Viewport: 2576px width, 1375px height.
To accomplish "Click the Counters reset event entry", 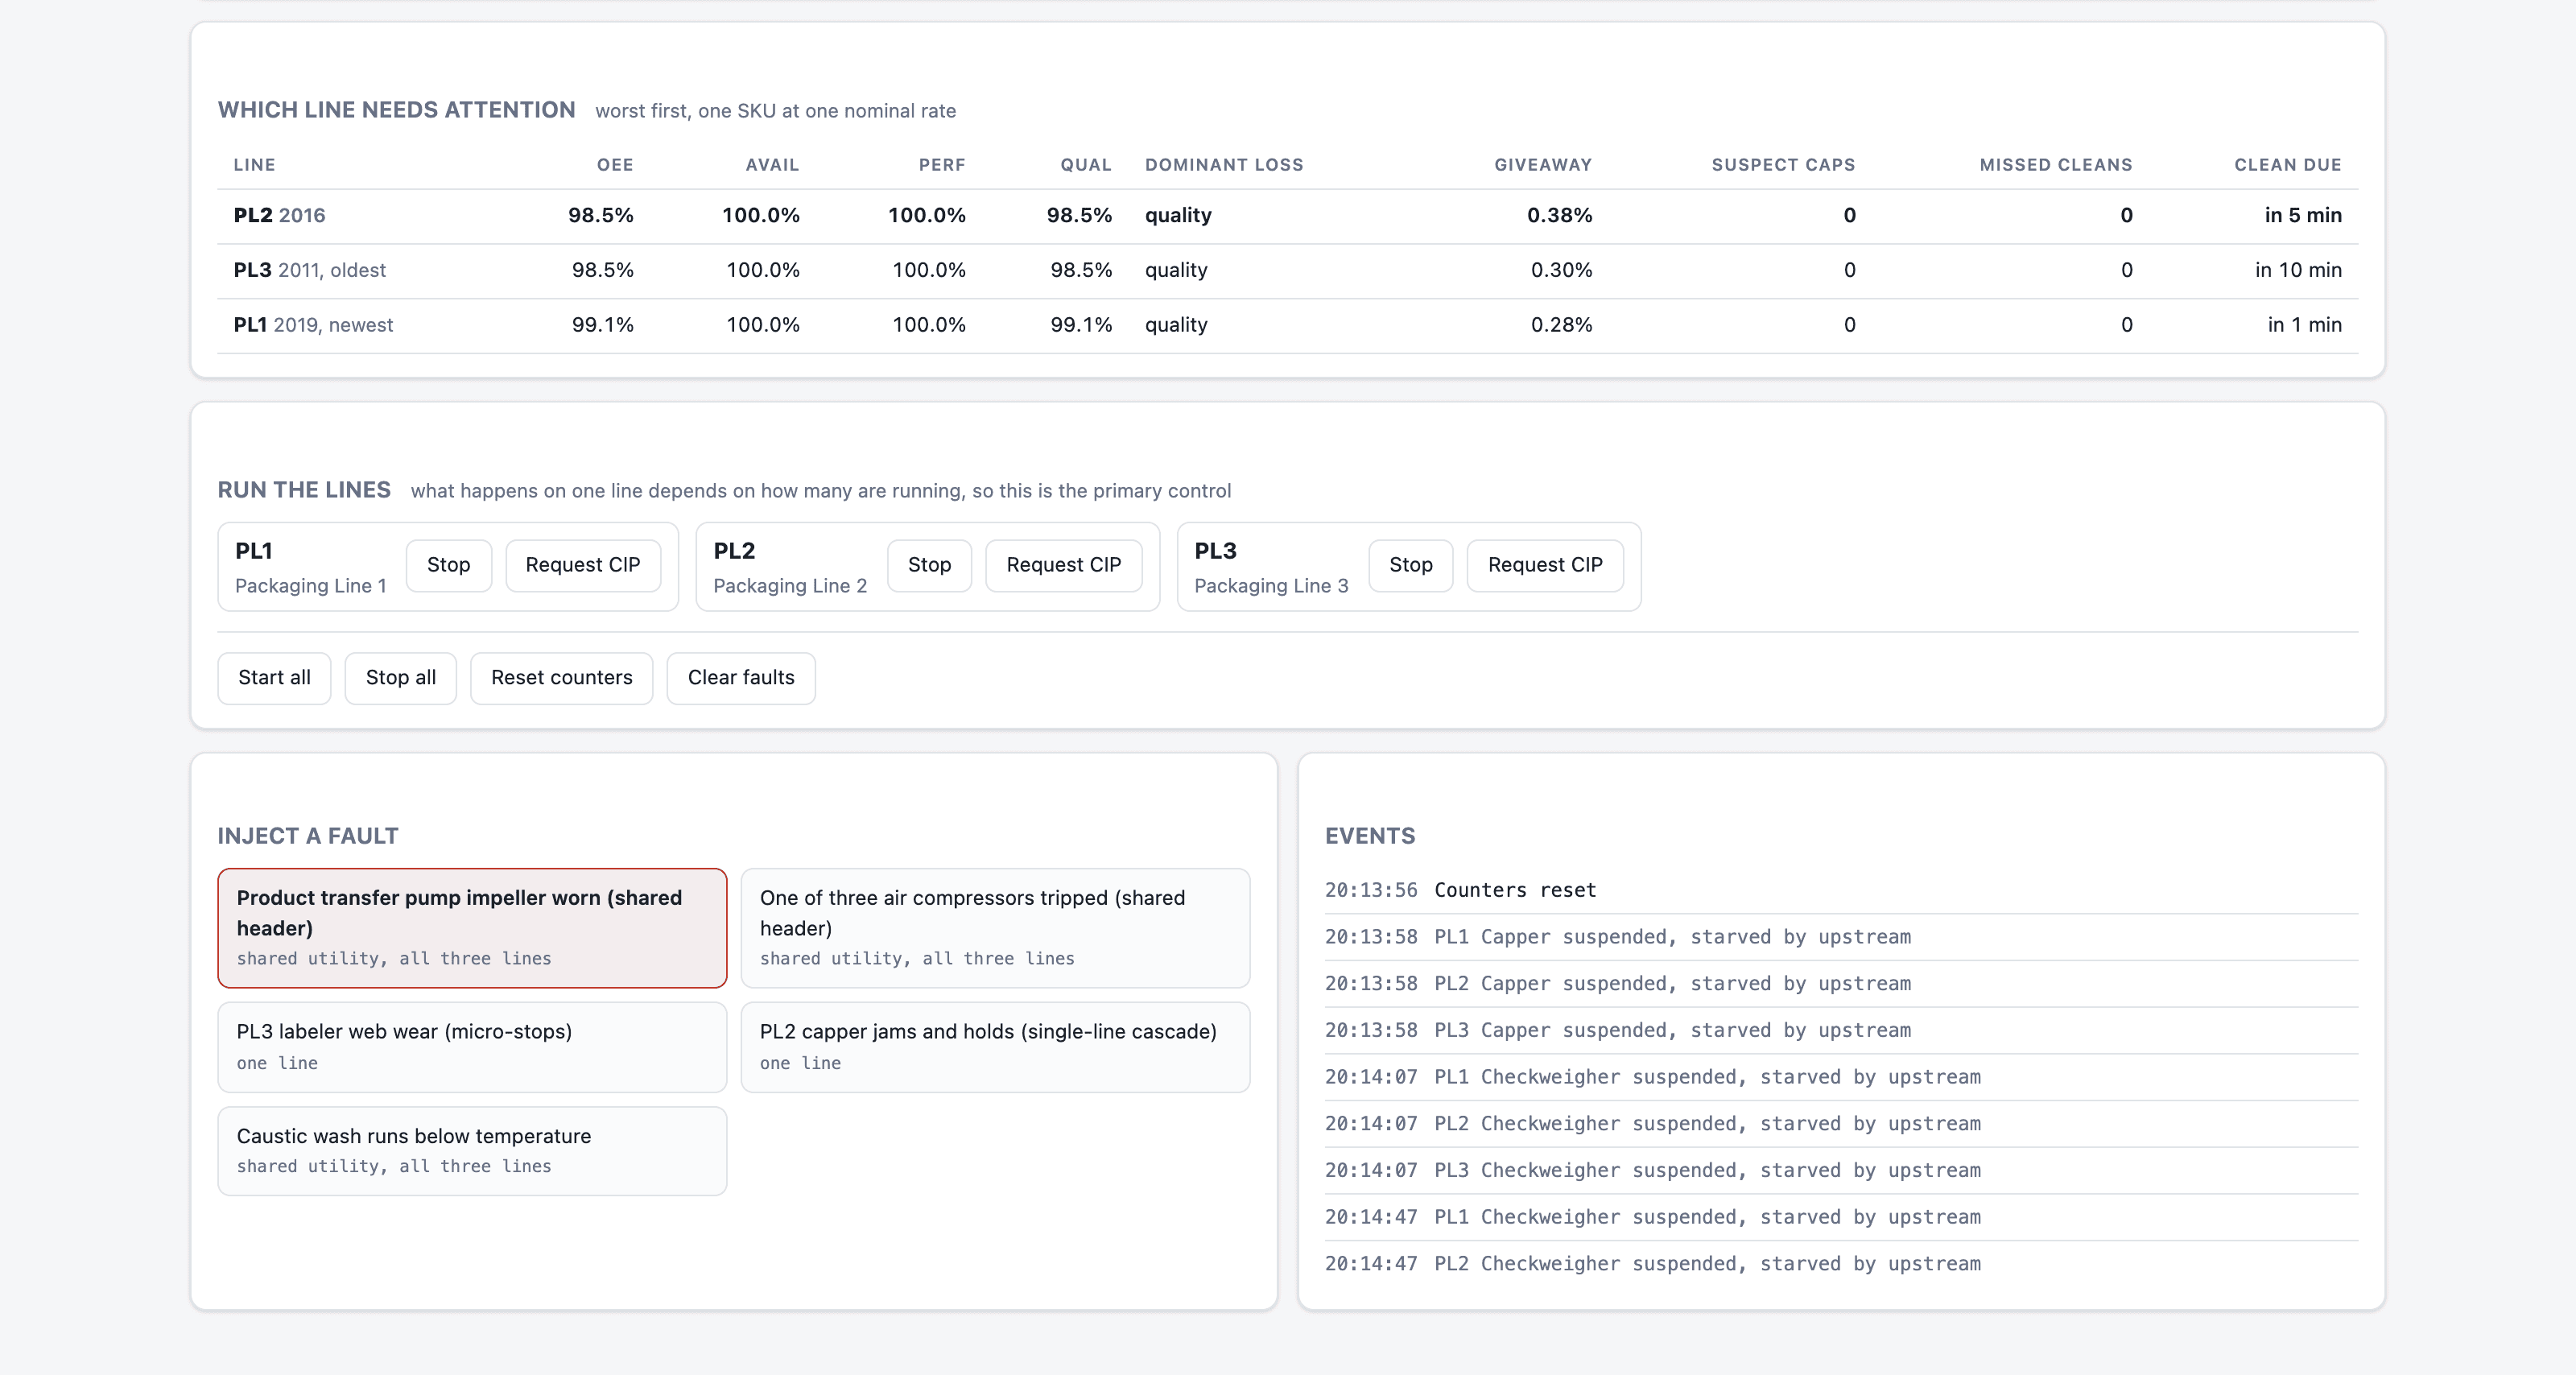I will pyautogui.click(x=1841, y=891).
